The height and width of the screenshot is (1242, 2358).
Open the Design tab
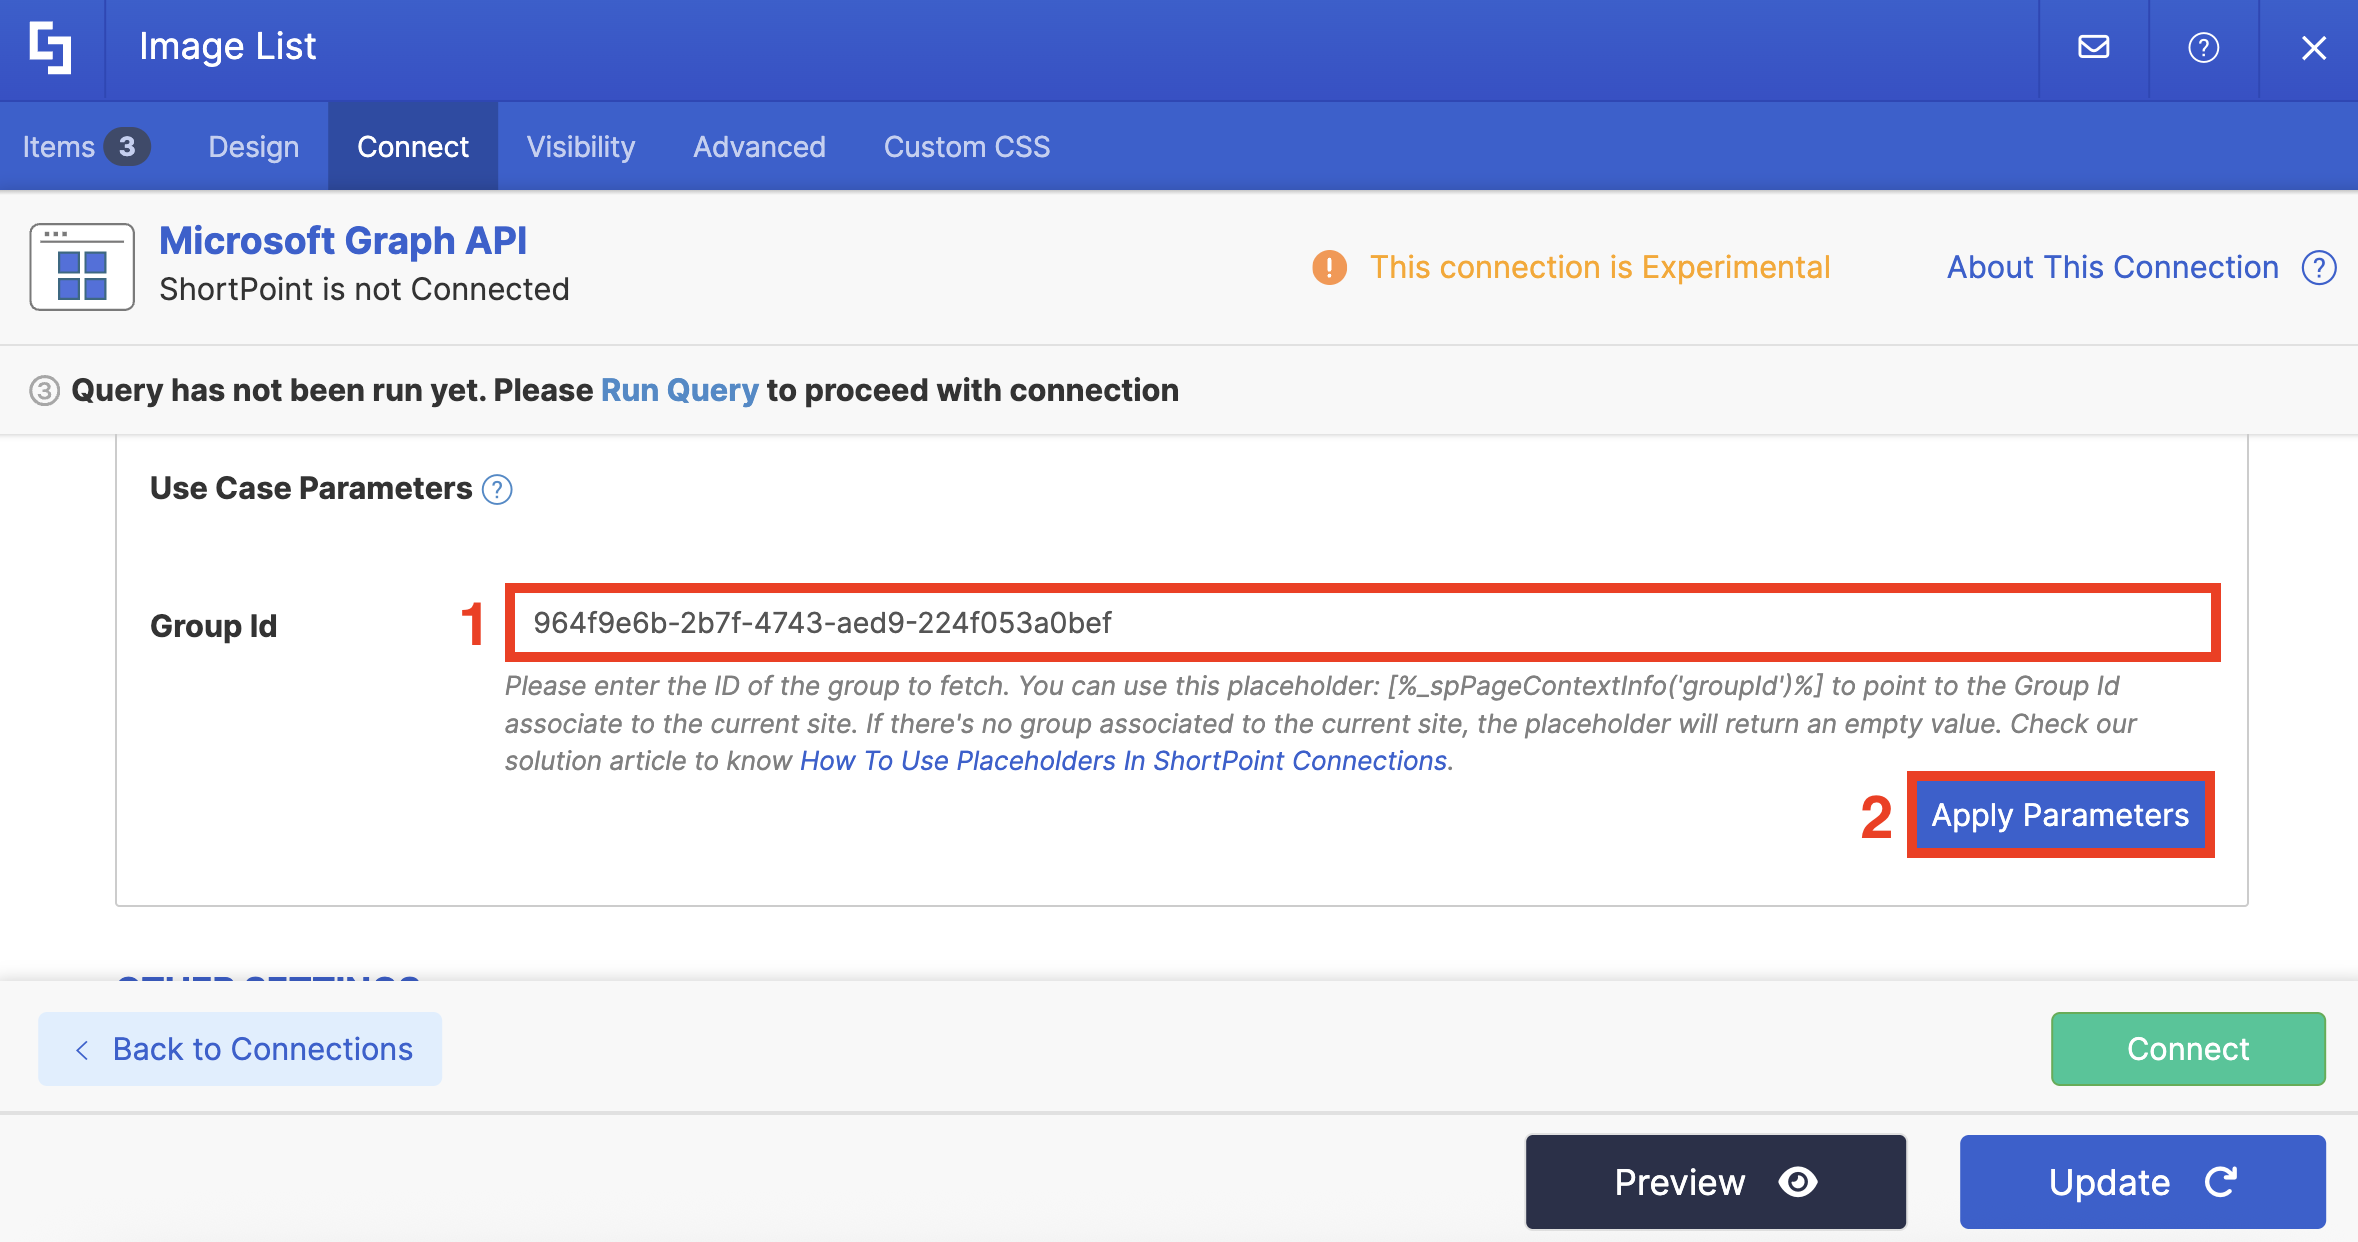(253, 147)
